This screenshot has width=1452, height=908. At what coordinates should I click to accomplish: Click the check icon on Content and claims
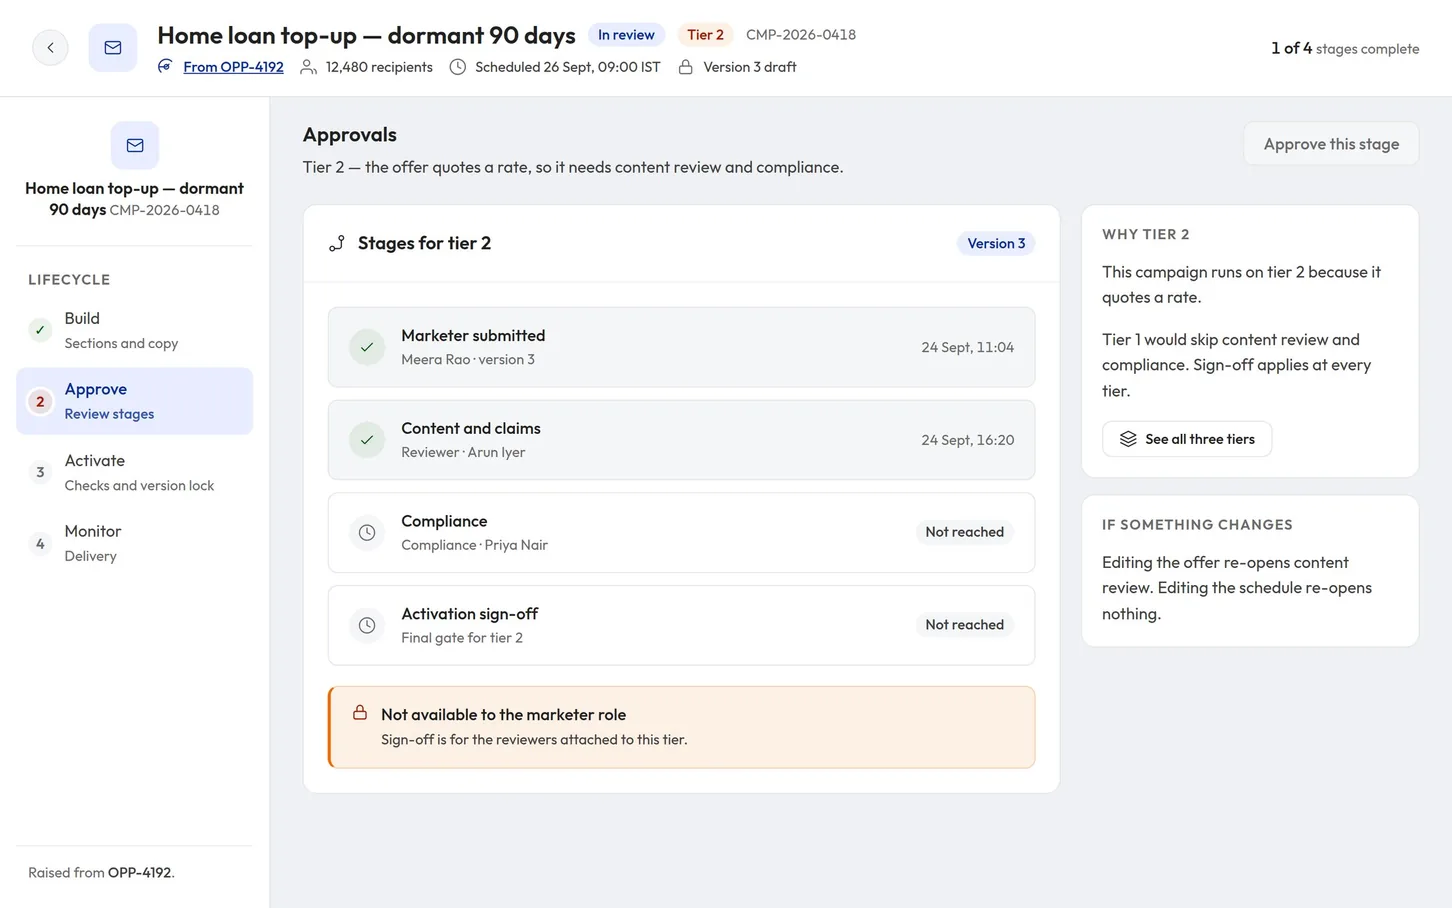point(367,440)
